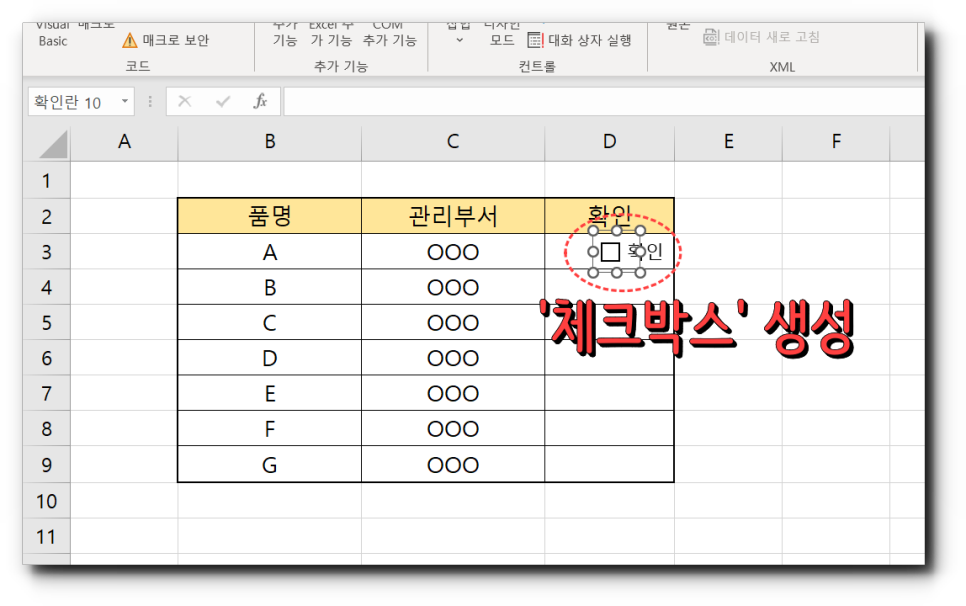Click empty cell D9 in 확인 column
Screen dimensions: 966x606
[609, 464]
